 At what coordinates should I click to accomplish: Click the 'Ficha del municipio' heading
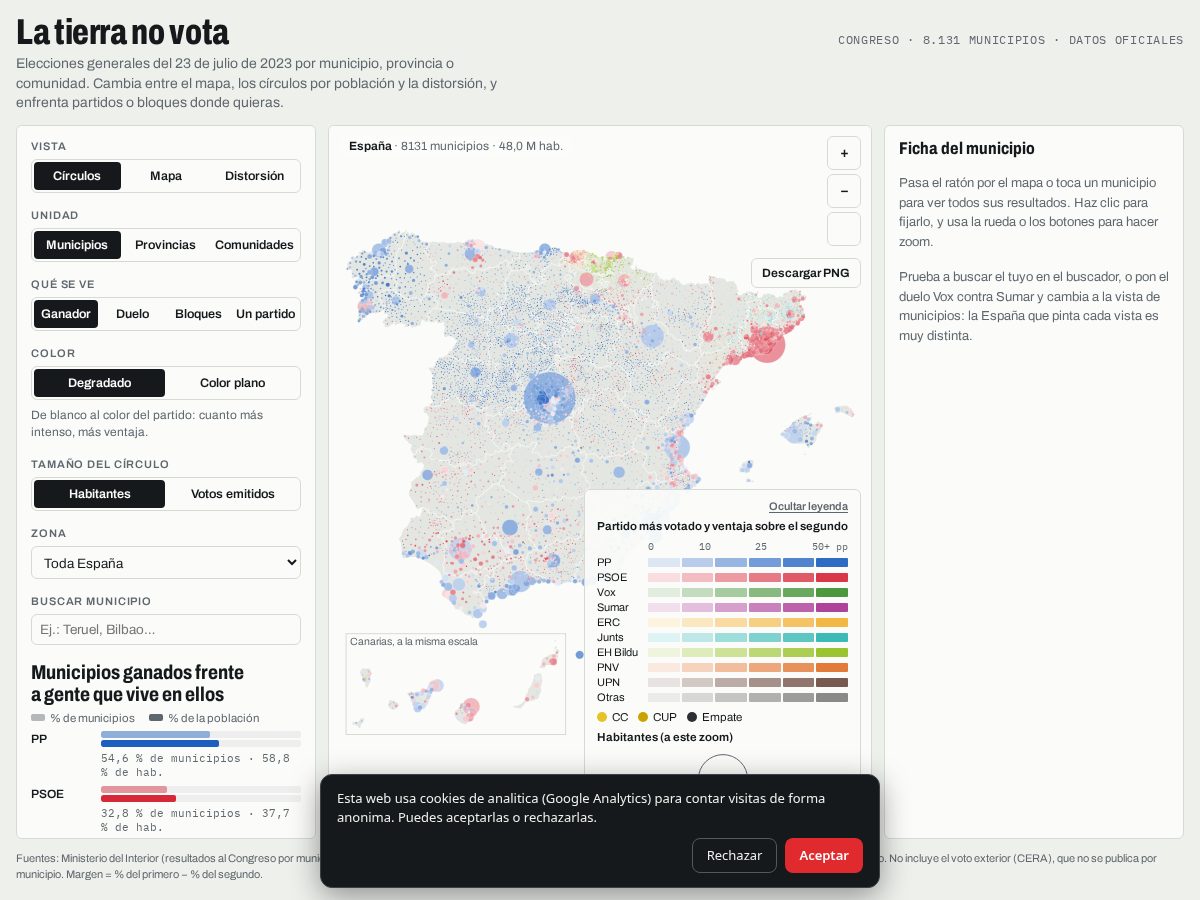coord(967,148)
